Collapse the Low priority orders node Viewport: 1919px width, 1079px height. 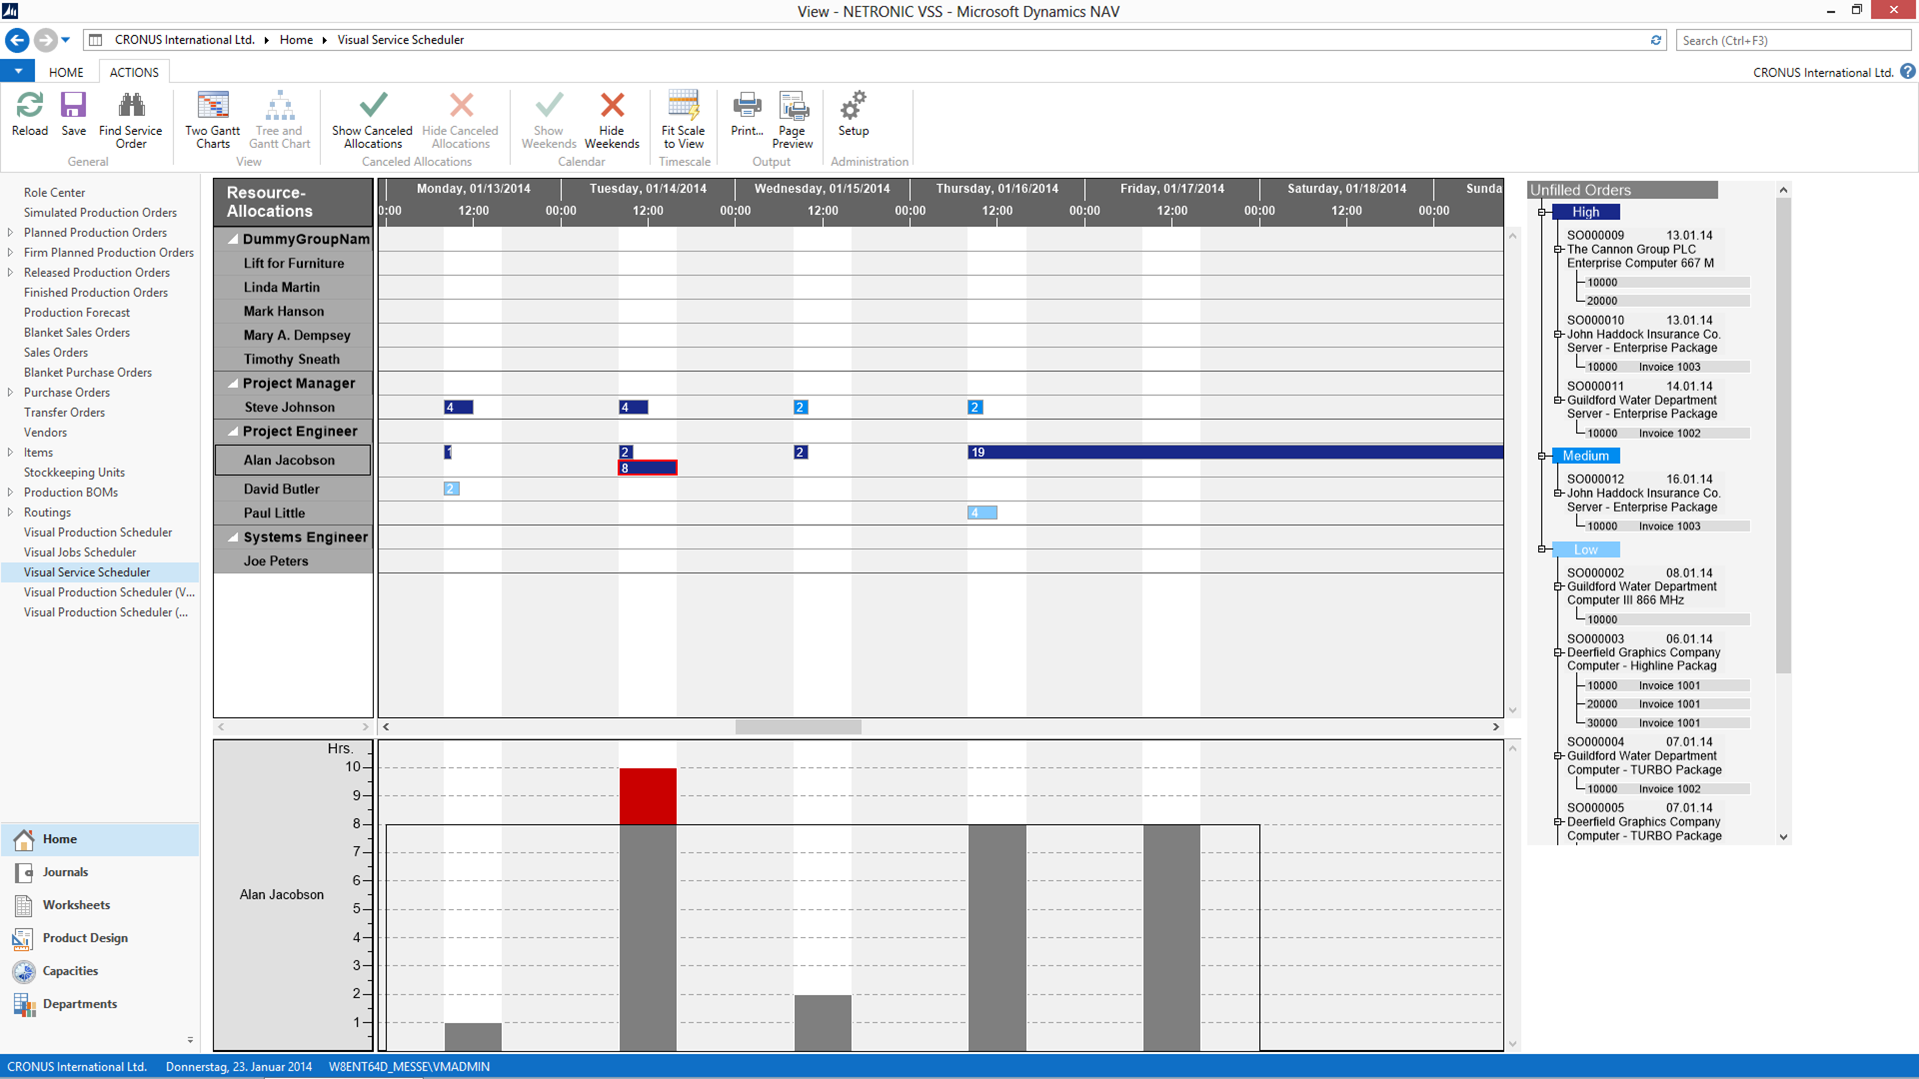pos(1543,549)
